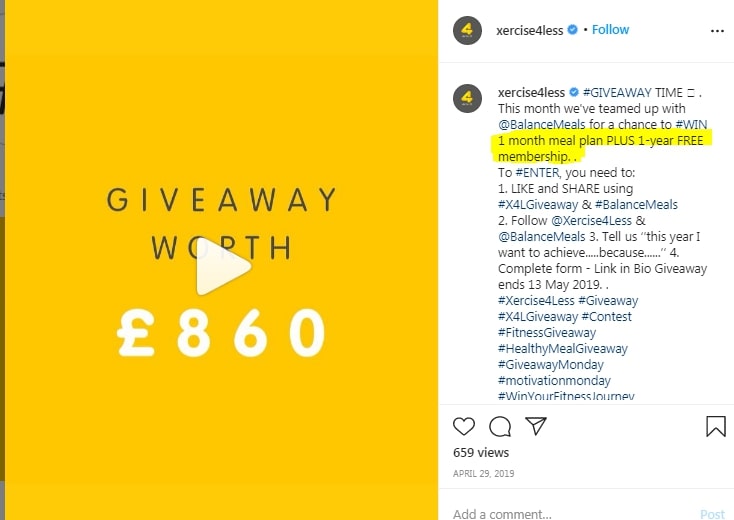Visit the @Xercise4Less mention link

click(591, 220)
